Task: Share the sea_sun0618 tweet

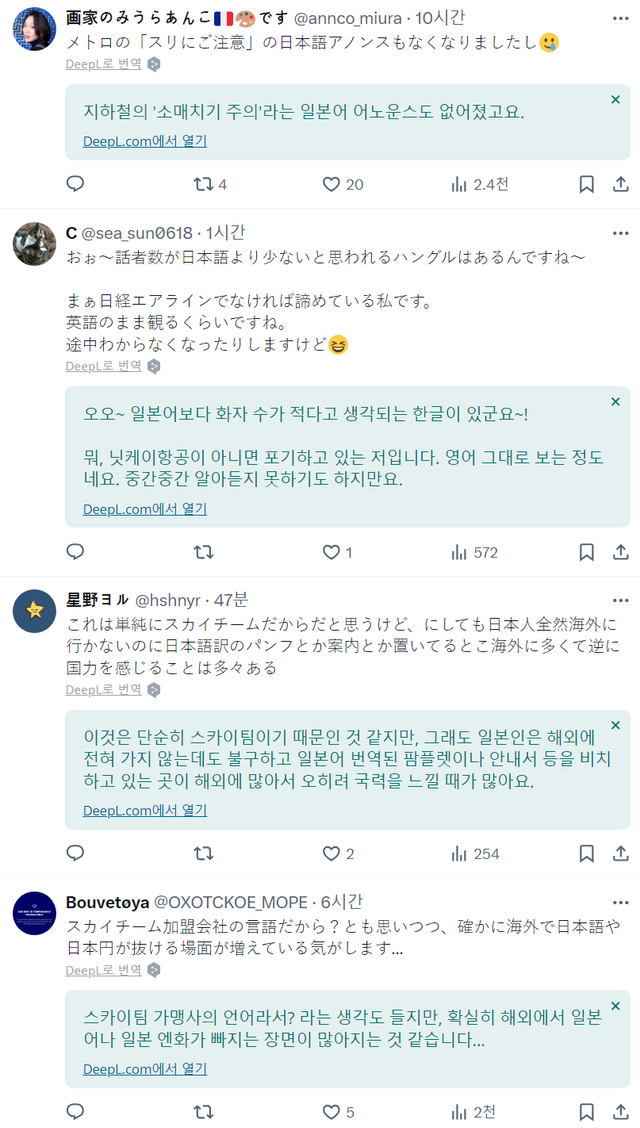Action: click(x=620, y=552)
